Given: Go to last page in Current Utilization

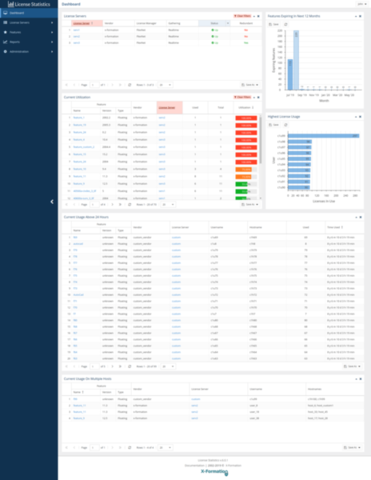Looking at the screenshot, I should pos(120,205).
